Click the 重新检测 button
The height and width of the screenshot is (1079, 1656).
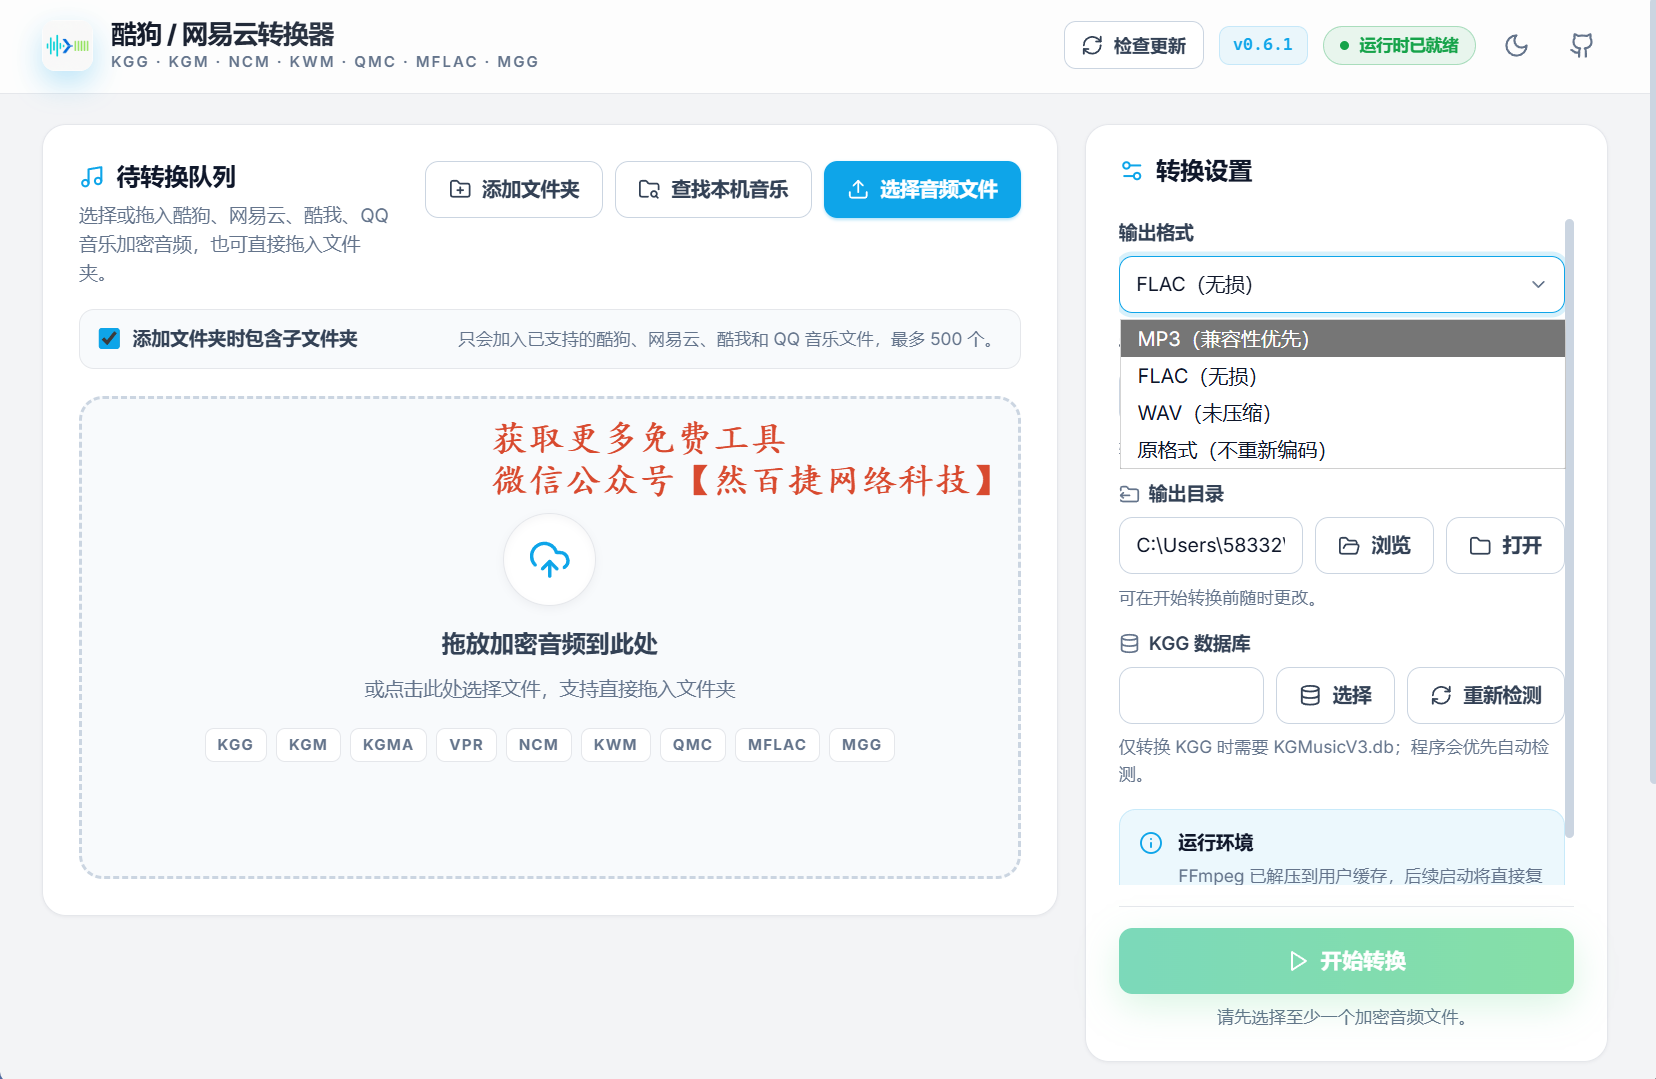coord(1485,695)
